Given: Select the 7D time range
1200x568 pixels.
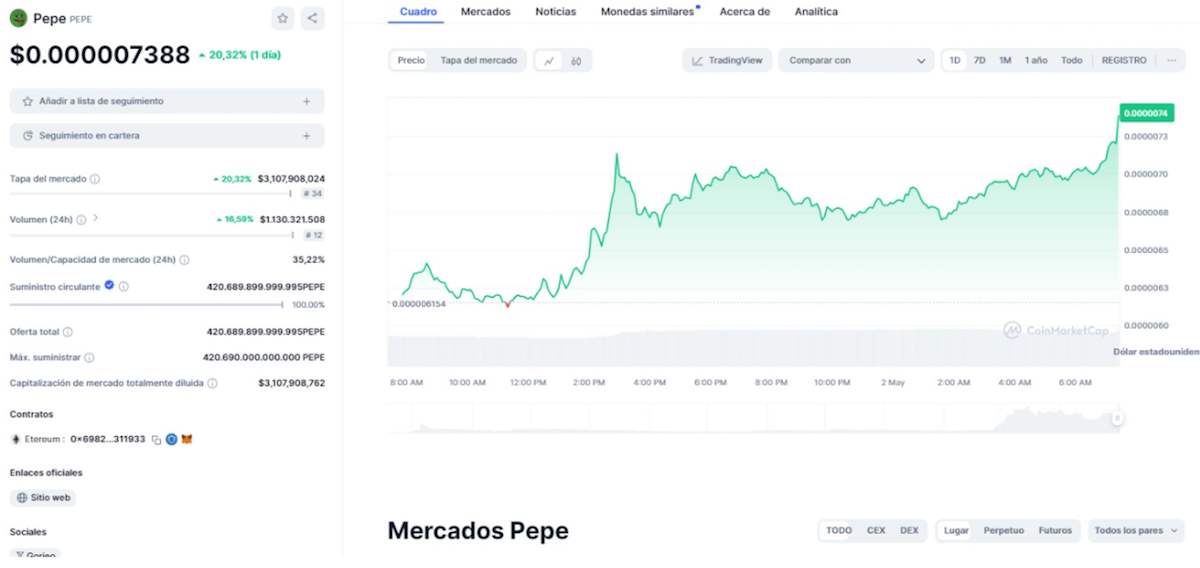Looking at the screenshot, I should 980,60.
